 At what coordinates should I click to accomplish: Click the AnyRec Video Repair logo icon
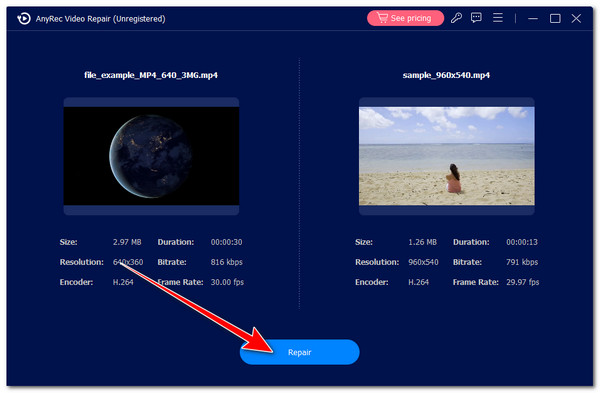point(24,18)
